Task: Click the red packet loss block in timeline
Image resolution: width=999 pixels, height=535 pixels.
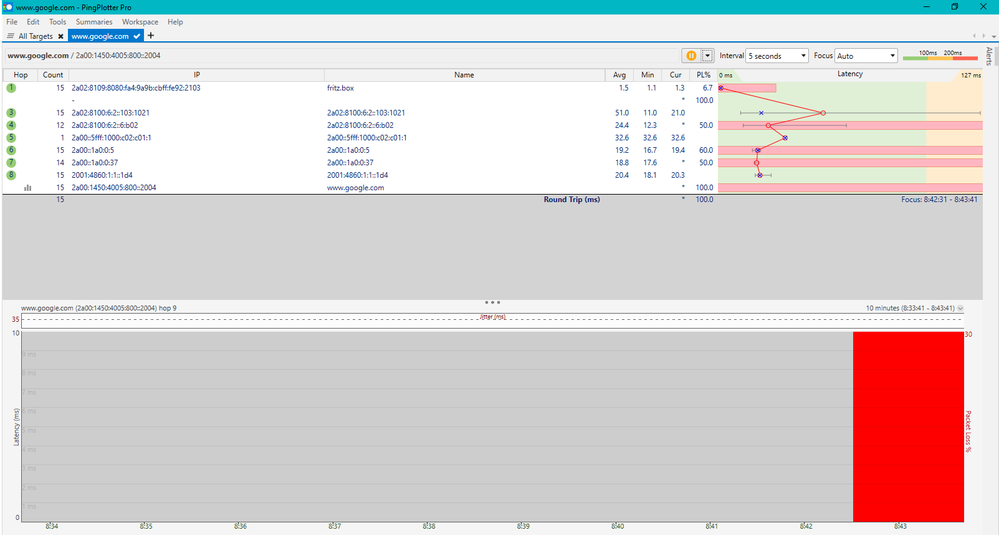Action: (908, 426)
